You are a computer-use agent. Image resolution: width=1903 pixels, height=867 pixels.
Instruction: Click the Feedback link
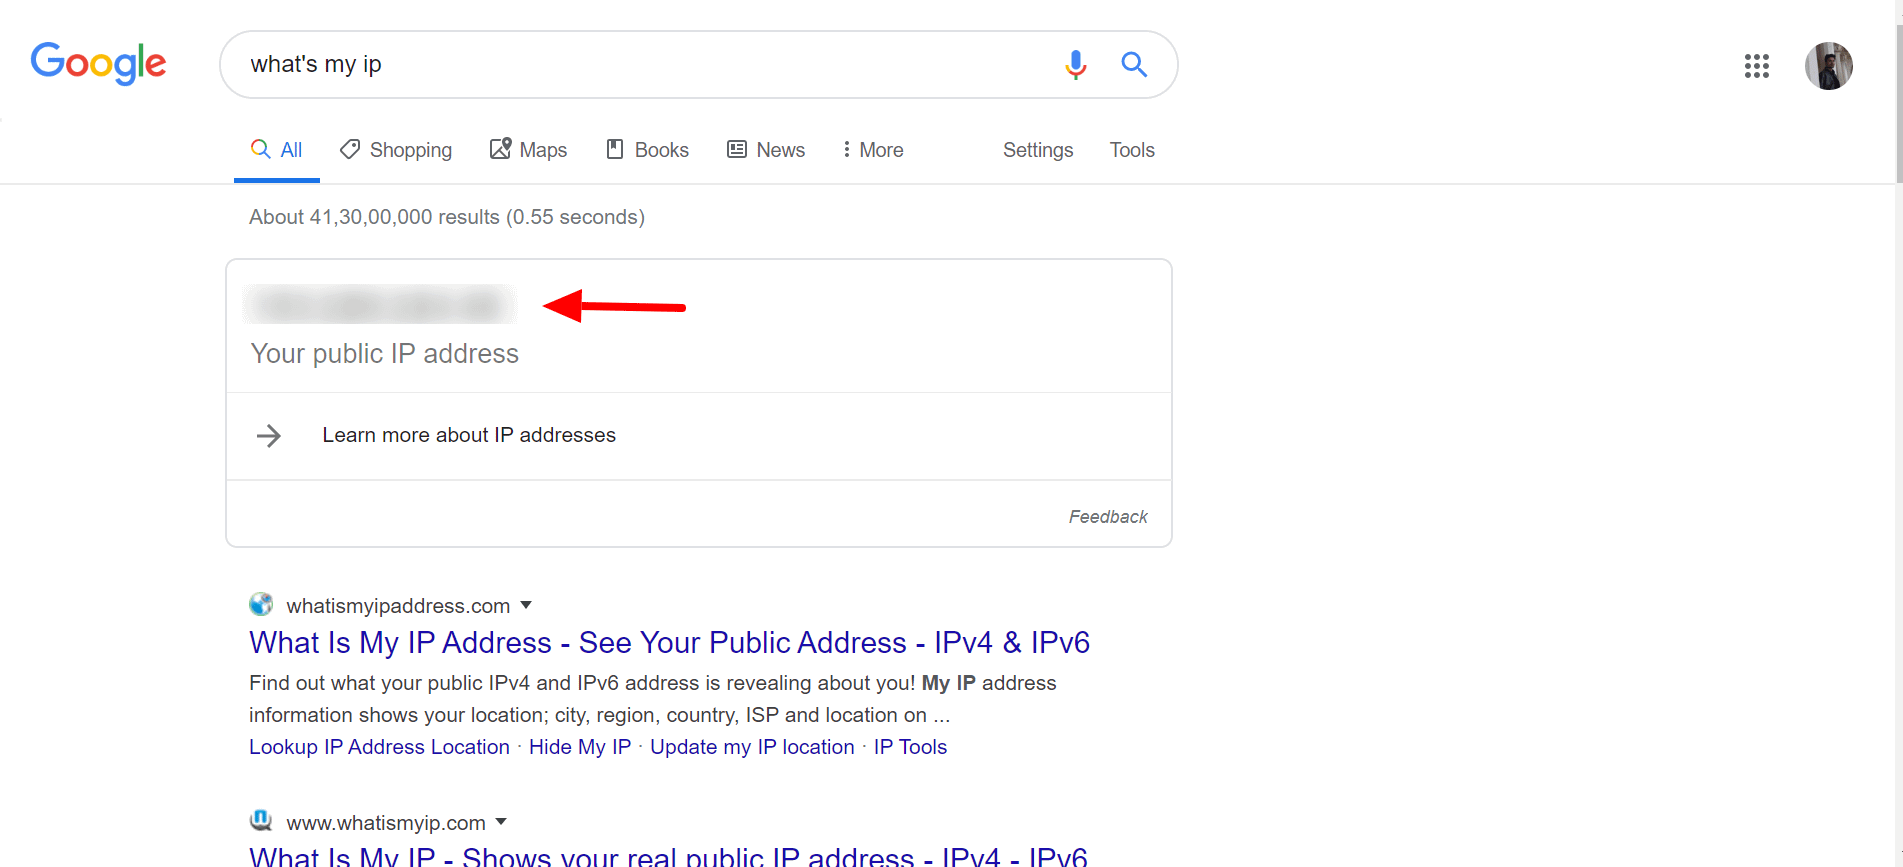pyautogui.click(x=1108, y=517)
